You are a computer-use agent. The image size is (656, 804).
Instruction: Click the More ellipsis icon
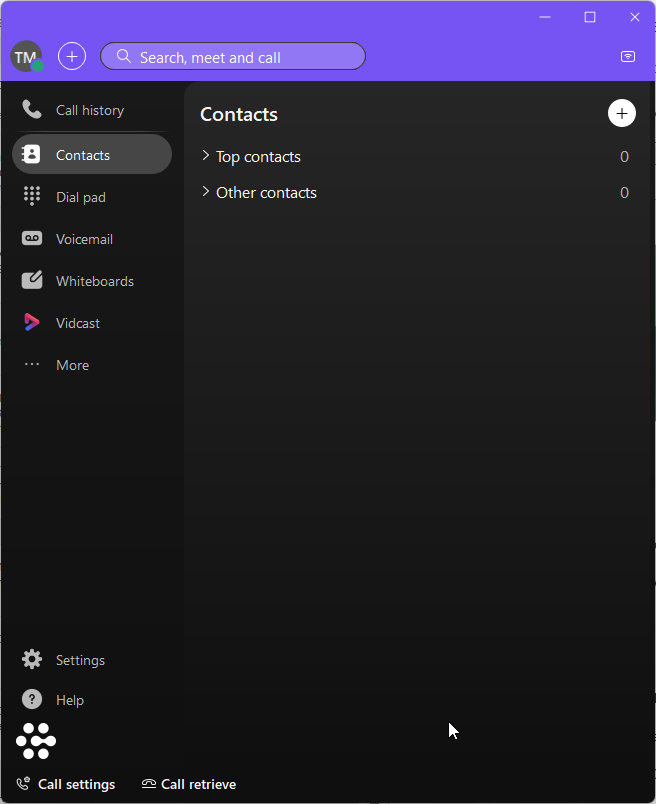click(x=32, y=364)
